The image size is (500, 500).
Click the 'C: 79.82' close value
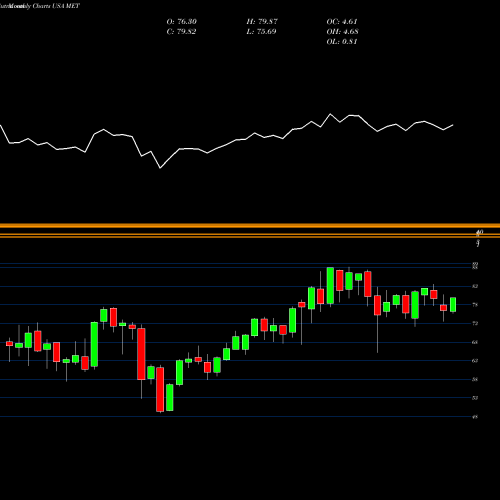(x=181, y=32)
